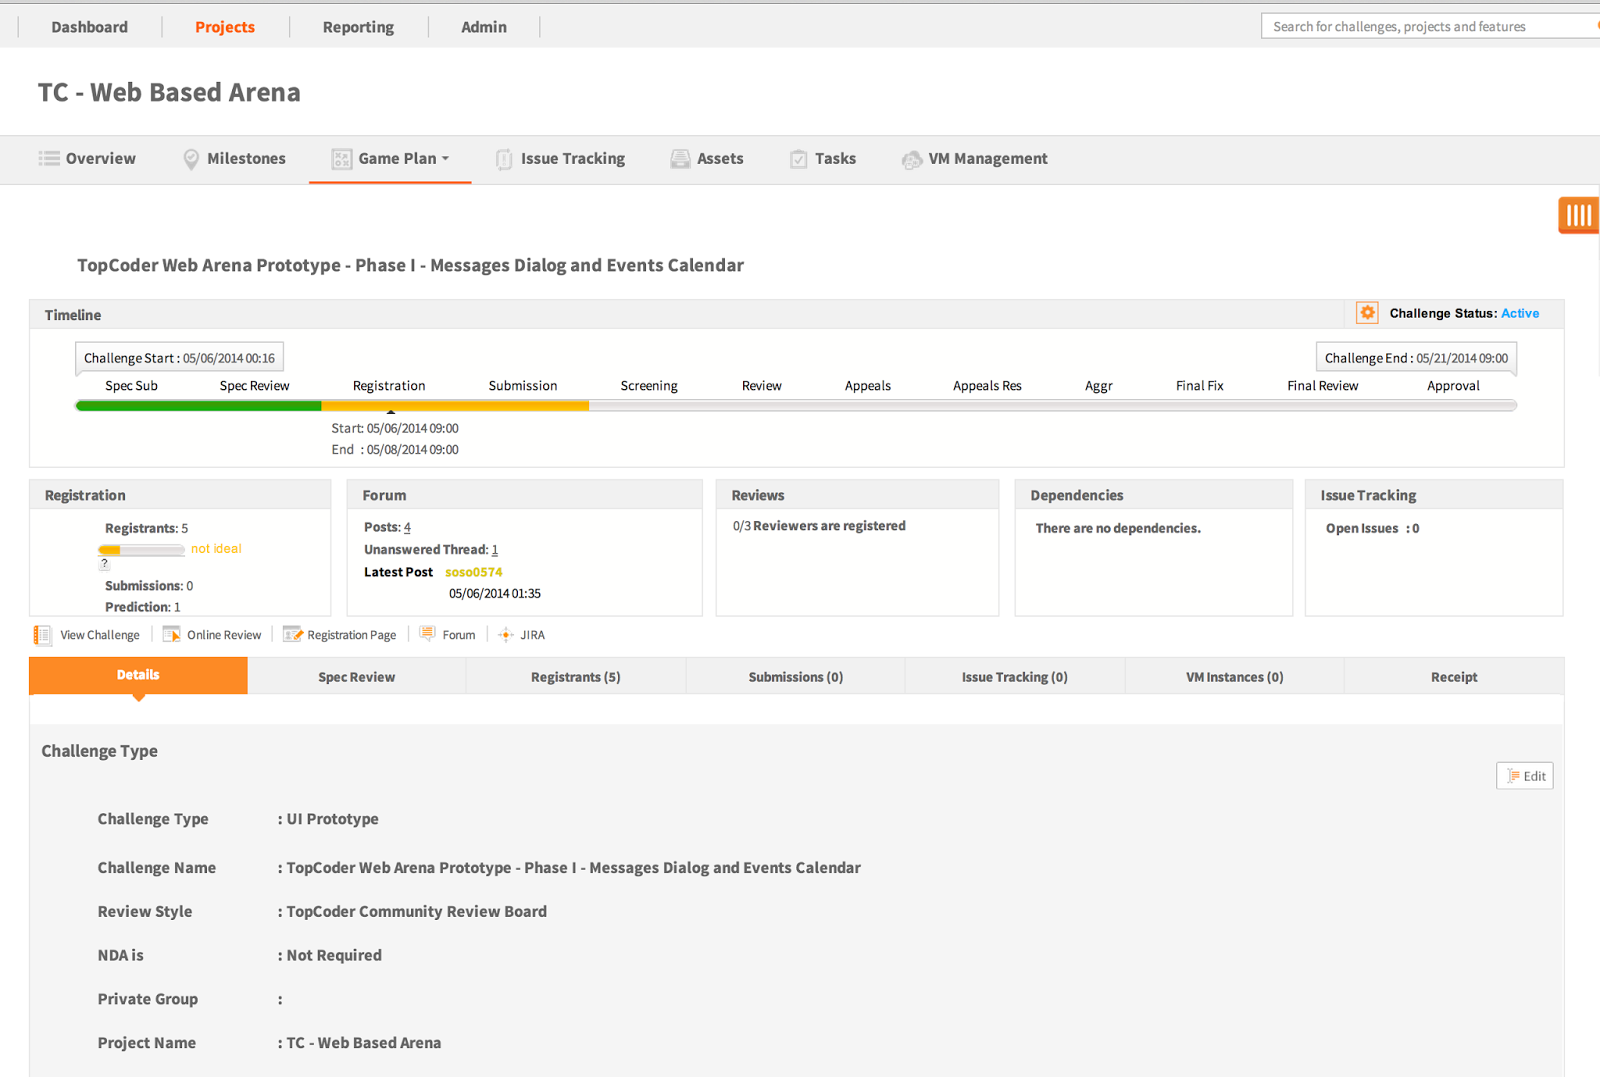Open the VM Management tab
This screenshot has height=1077, width=1600.
(x=975, y=159)
